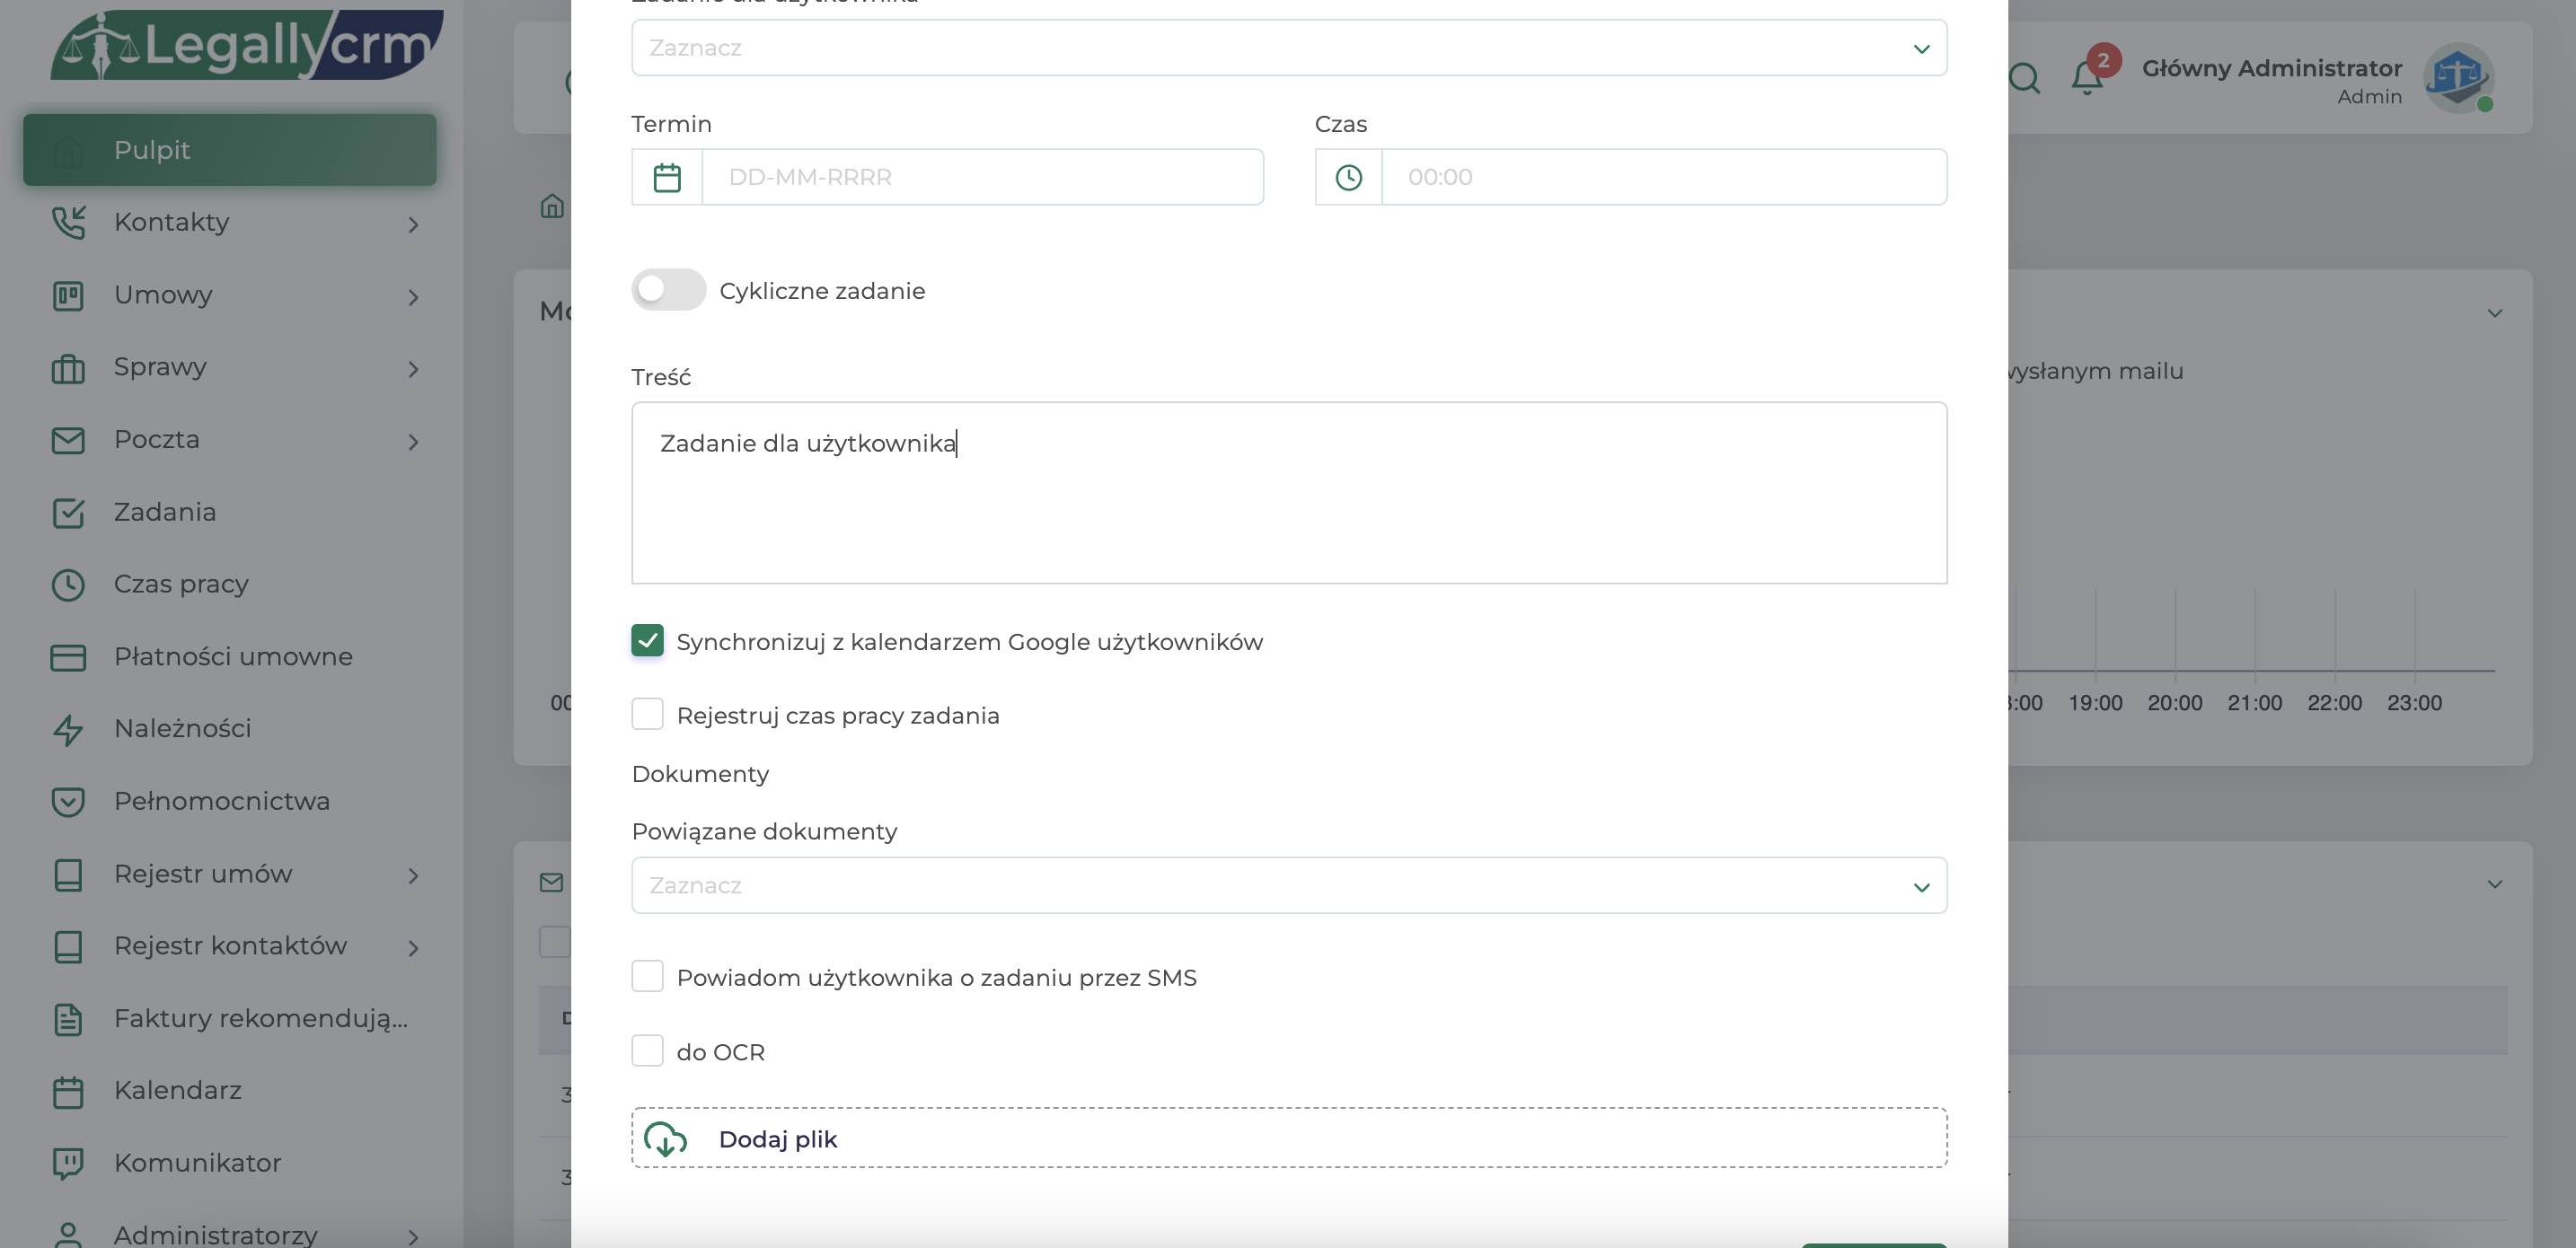Open the Powiązane dokumenty dropdown
Screen dimensions: 2576x1248
pos(1288,885)
